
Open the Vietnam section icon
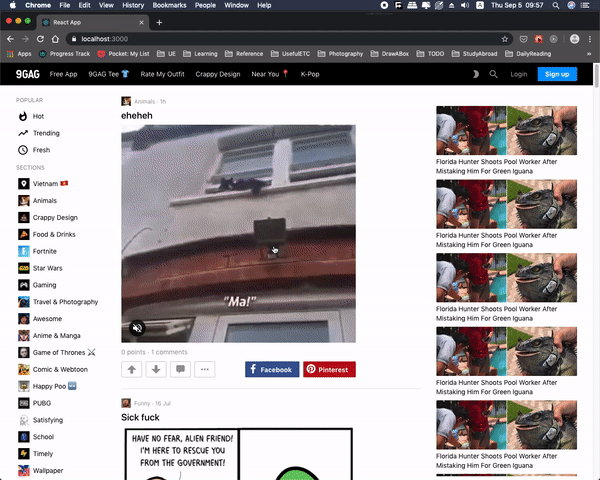pyautogui.click(x=24, y=184)
